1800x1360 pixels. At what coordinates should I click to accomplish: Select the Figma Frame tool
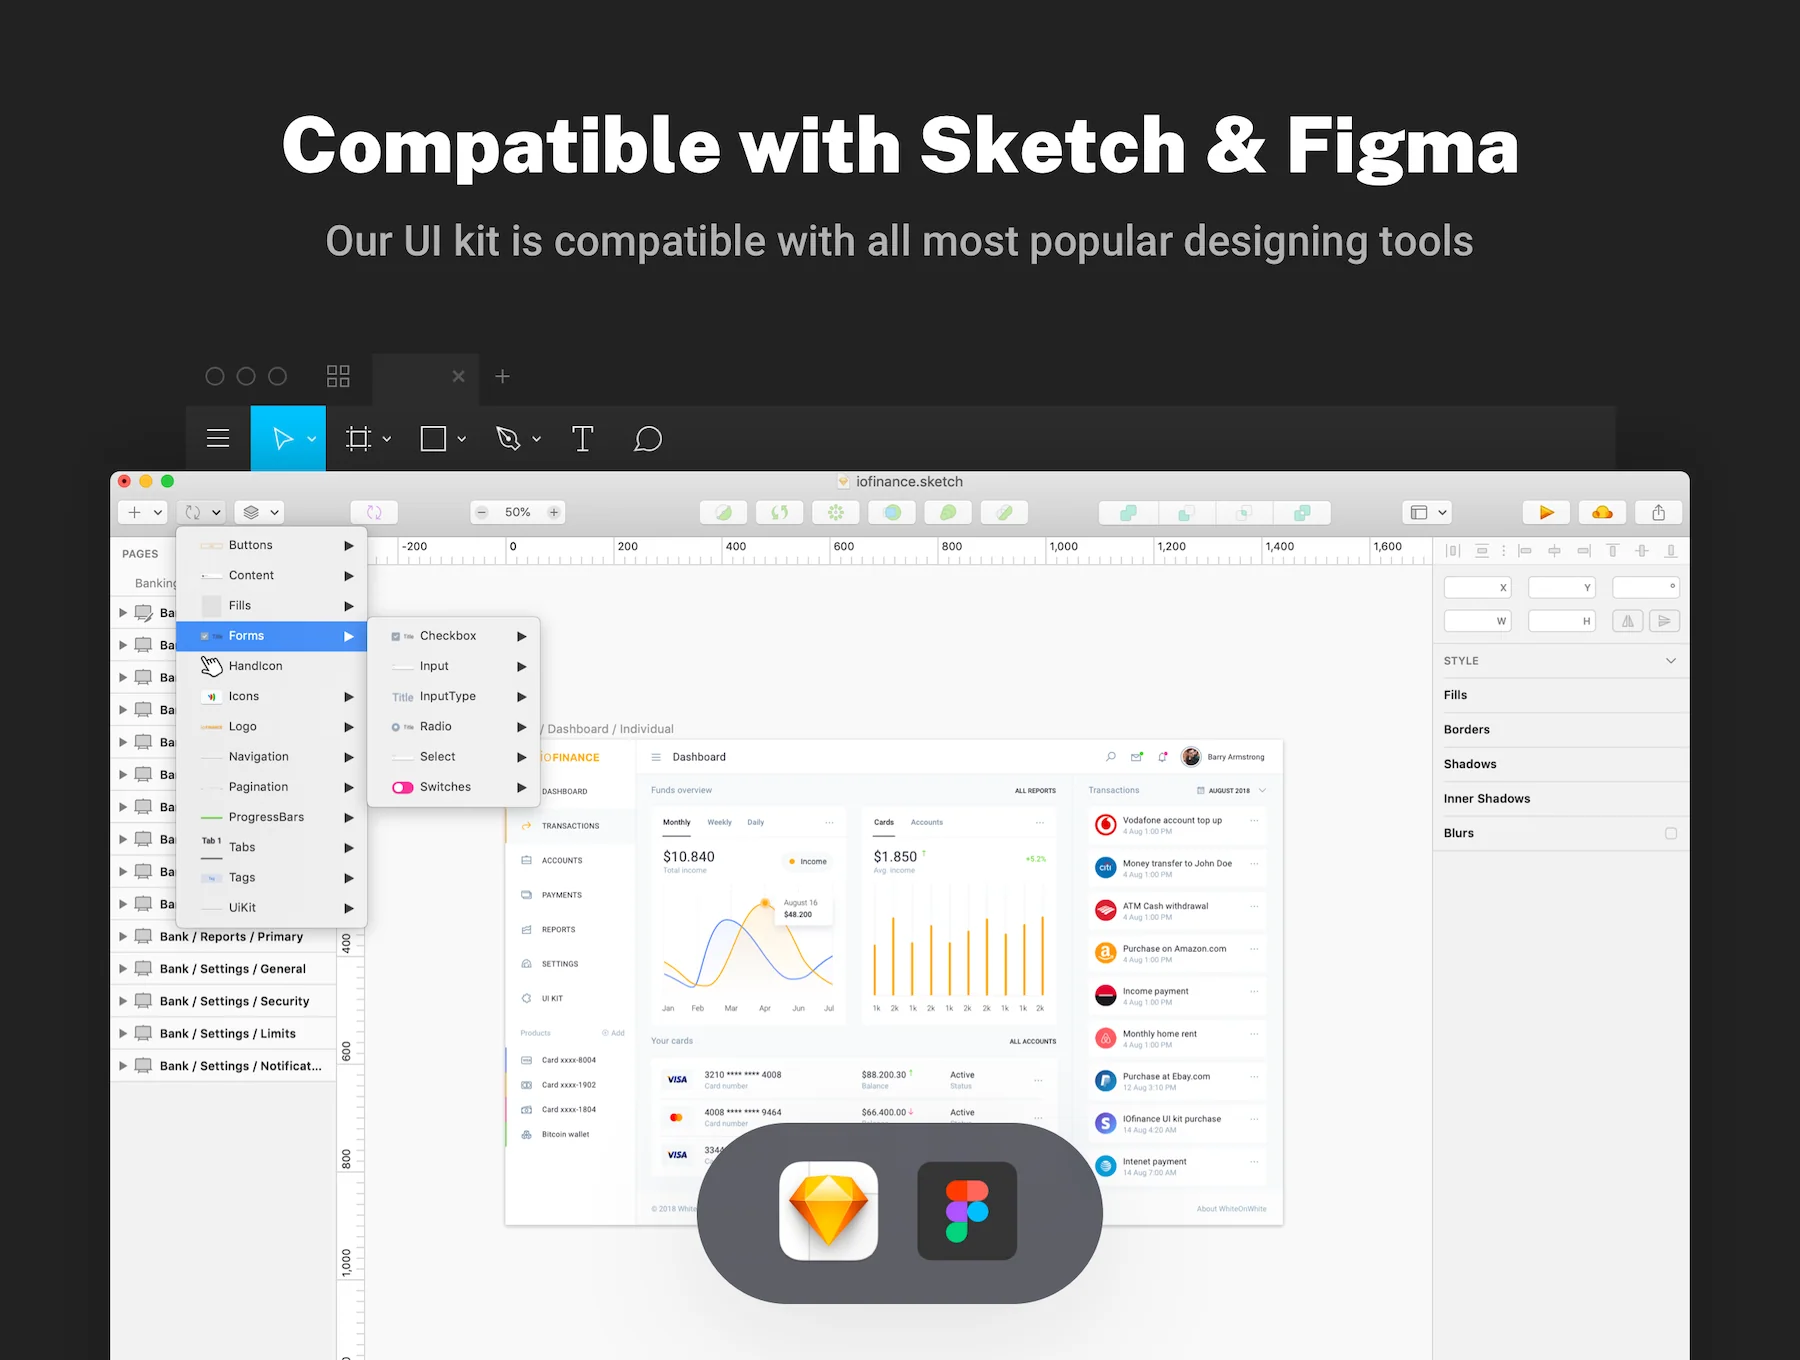point(358,438)
